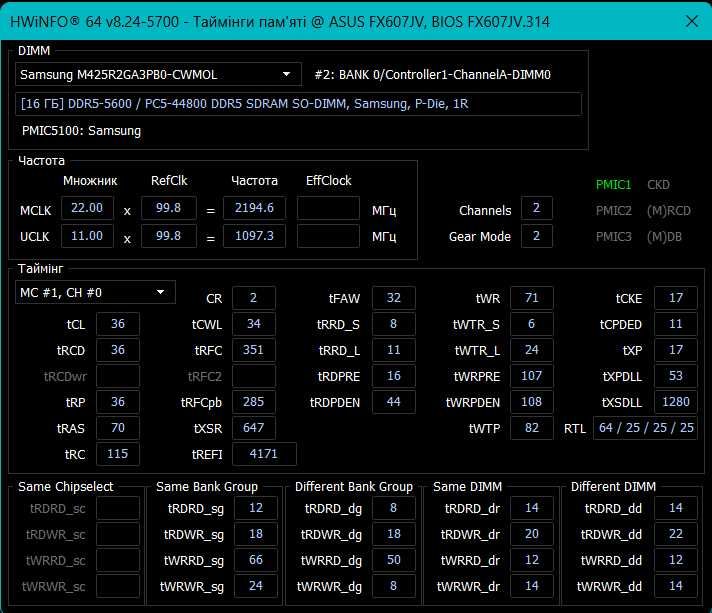712x613 pixels.
Task: Click the MCLK multiplier value 22.00
Action: coord(87,208)
